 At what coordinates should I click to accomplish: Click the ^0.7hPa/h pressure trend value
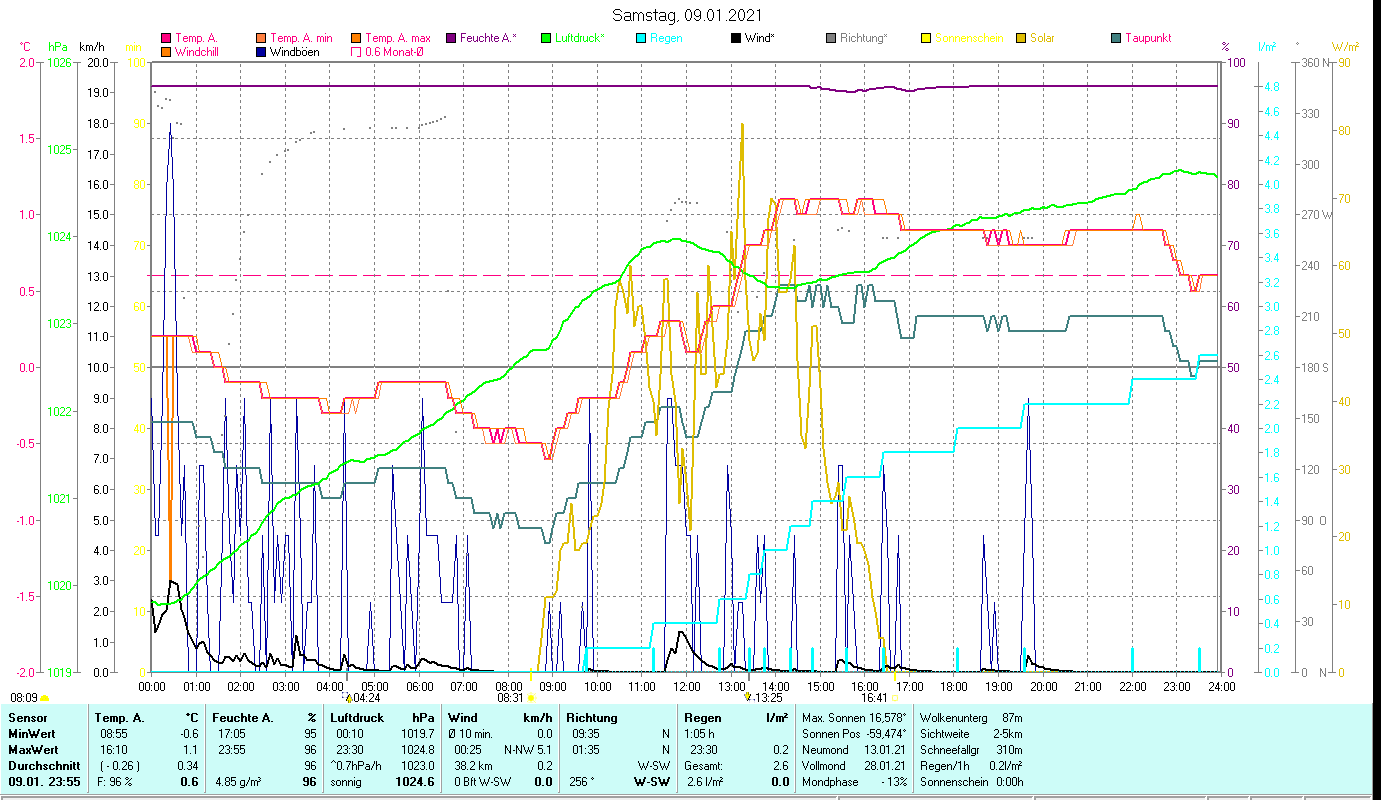(x=357, y=766)
